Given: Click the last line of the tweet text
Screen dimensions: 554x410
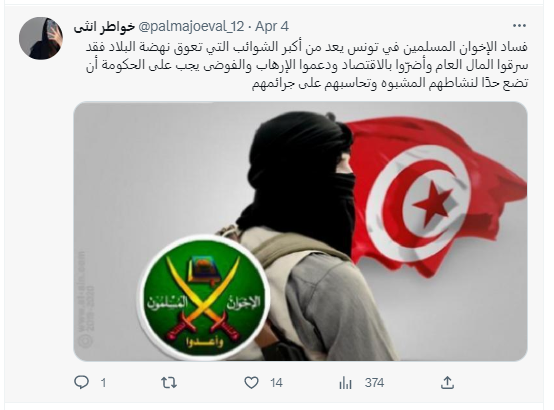Looking at the screenshot, I should (x=390, y=83).
